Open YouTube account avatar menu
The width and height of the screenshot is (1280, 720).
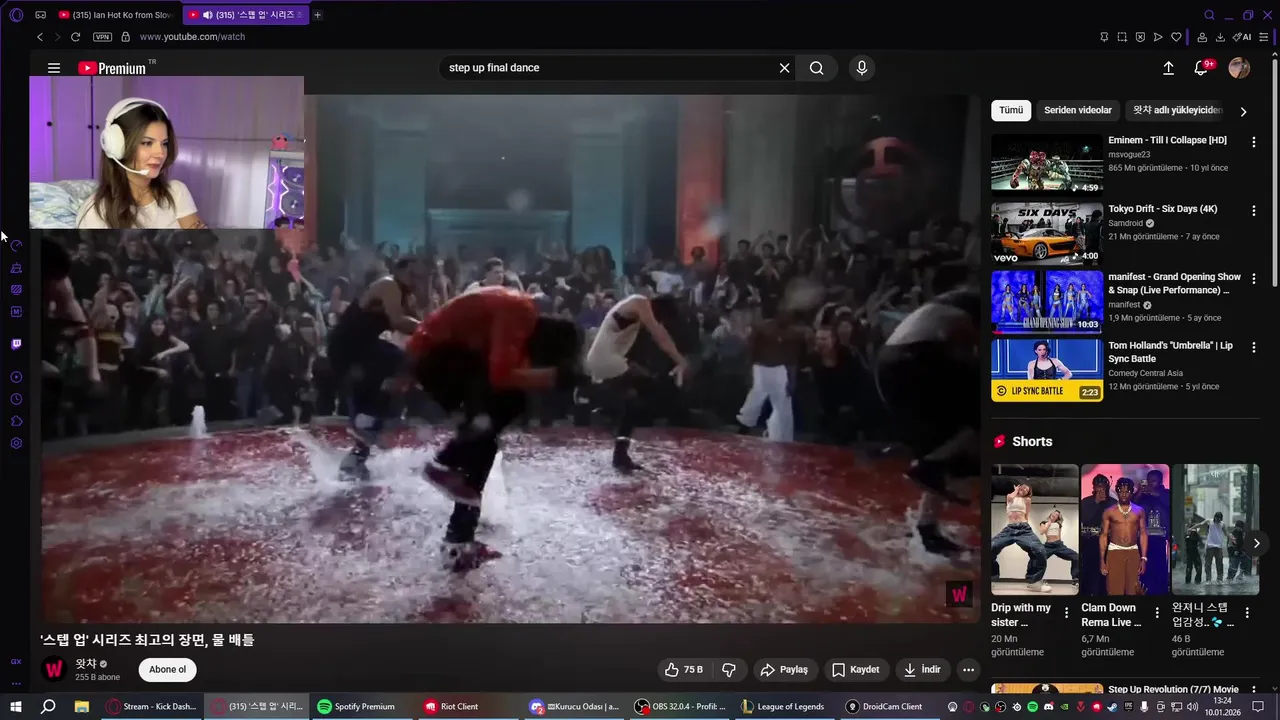coord(1239,68)
